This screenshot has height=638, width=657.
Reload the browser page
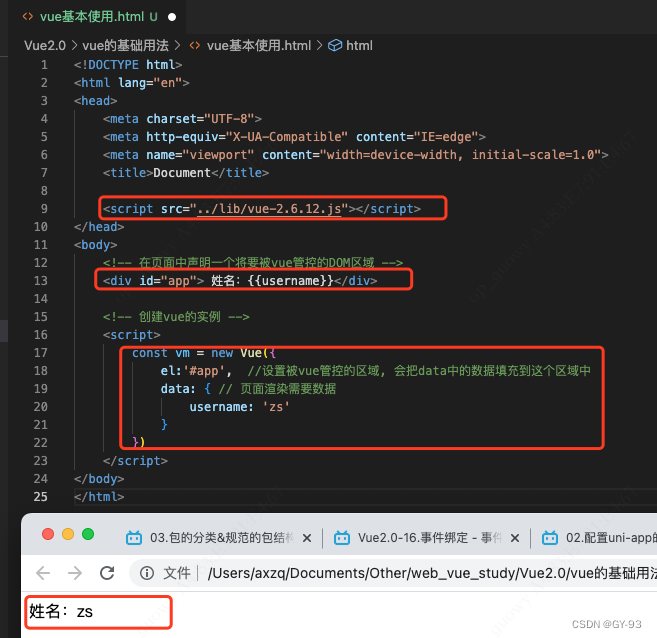tap(107, 573)
